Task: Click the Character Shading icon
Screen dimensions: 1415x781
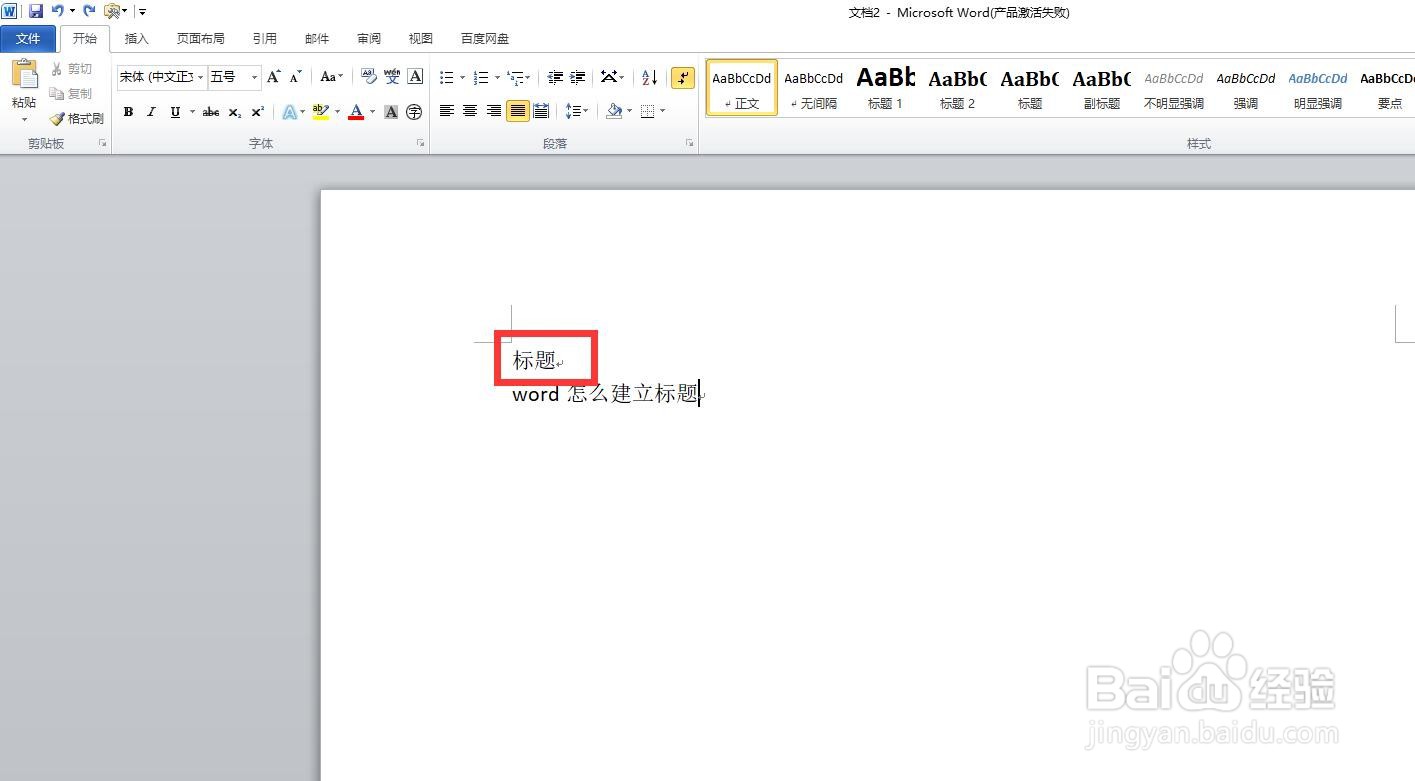Action: pos(391,112)
